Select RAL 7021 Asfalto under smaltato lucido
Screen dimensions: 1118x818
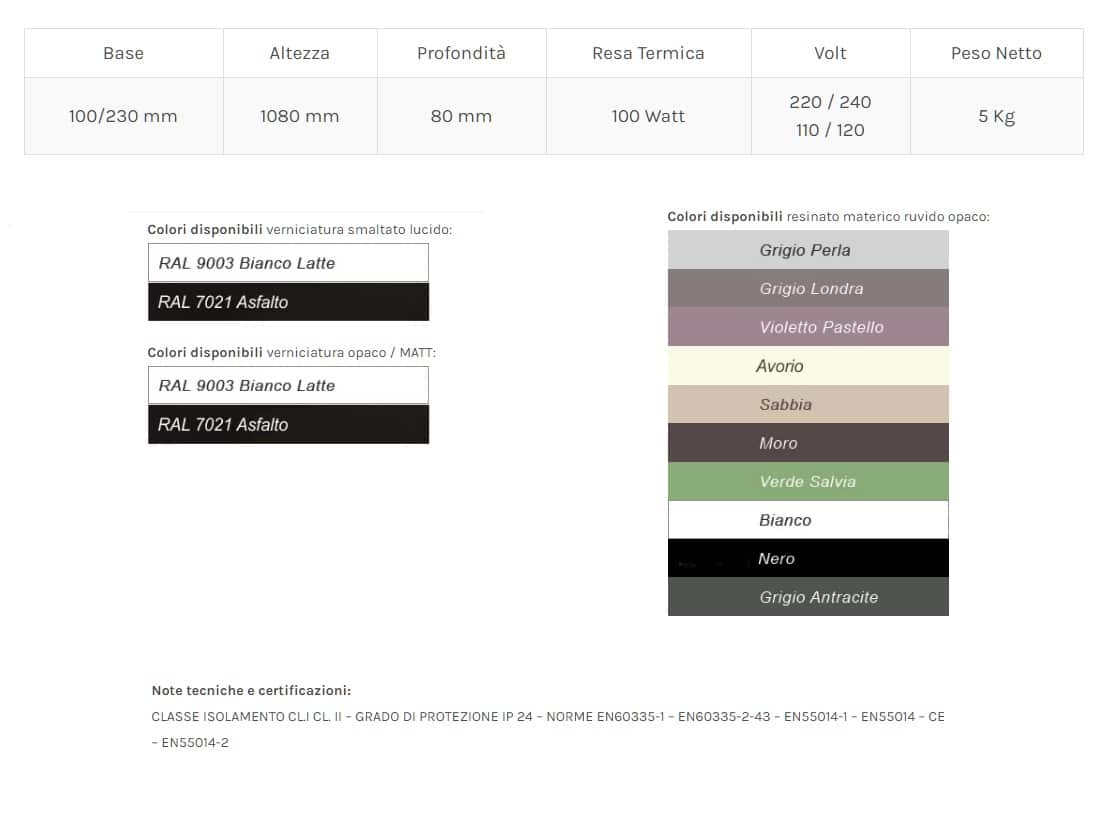(288, 302)
